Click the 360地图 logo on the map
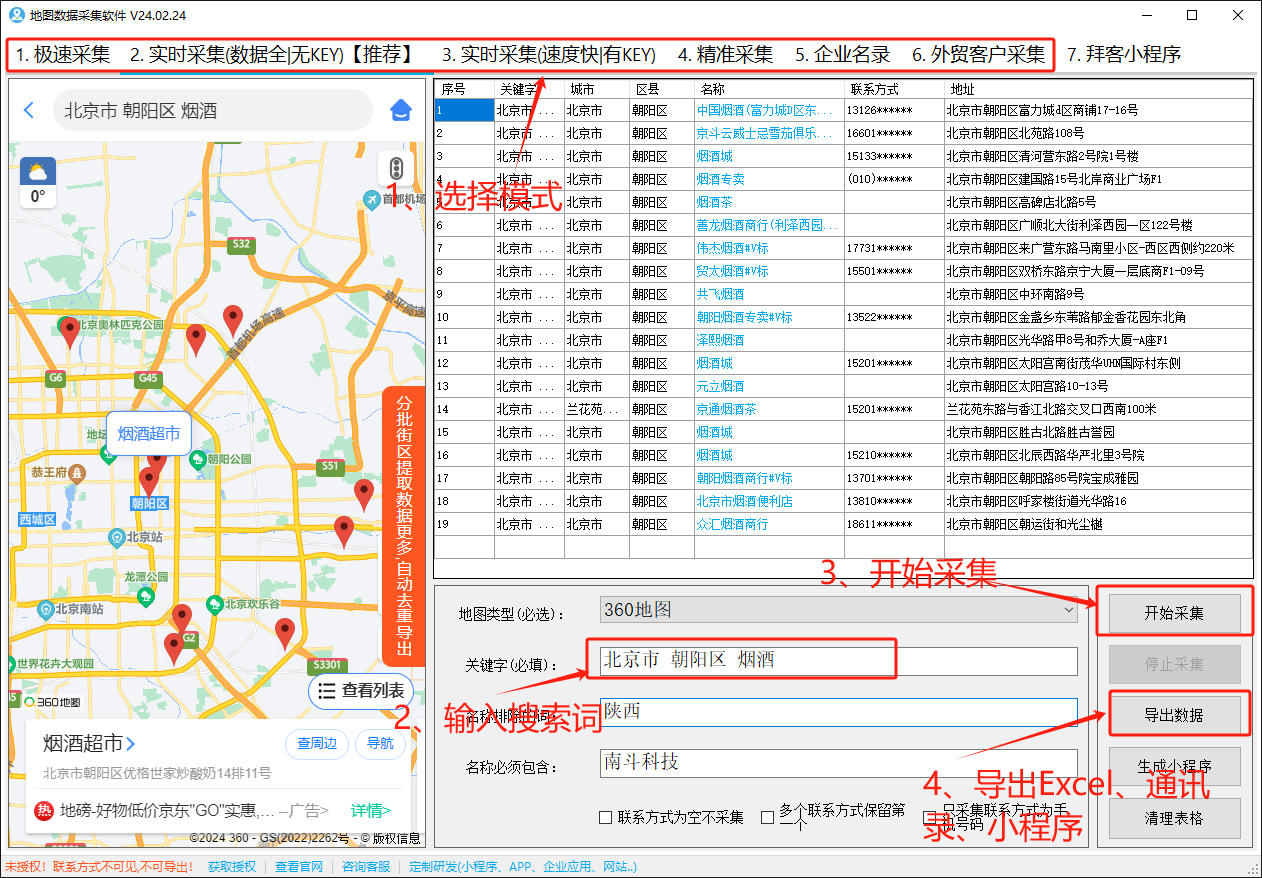Image resolution: width=1262 pixels, height=878 pixels. 54,703
